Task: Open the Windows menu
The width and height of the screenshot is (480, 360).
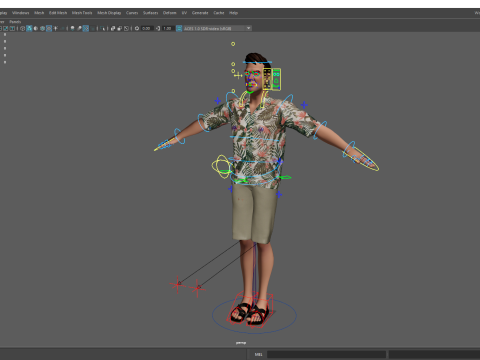Action: point(20,13)
